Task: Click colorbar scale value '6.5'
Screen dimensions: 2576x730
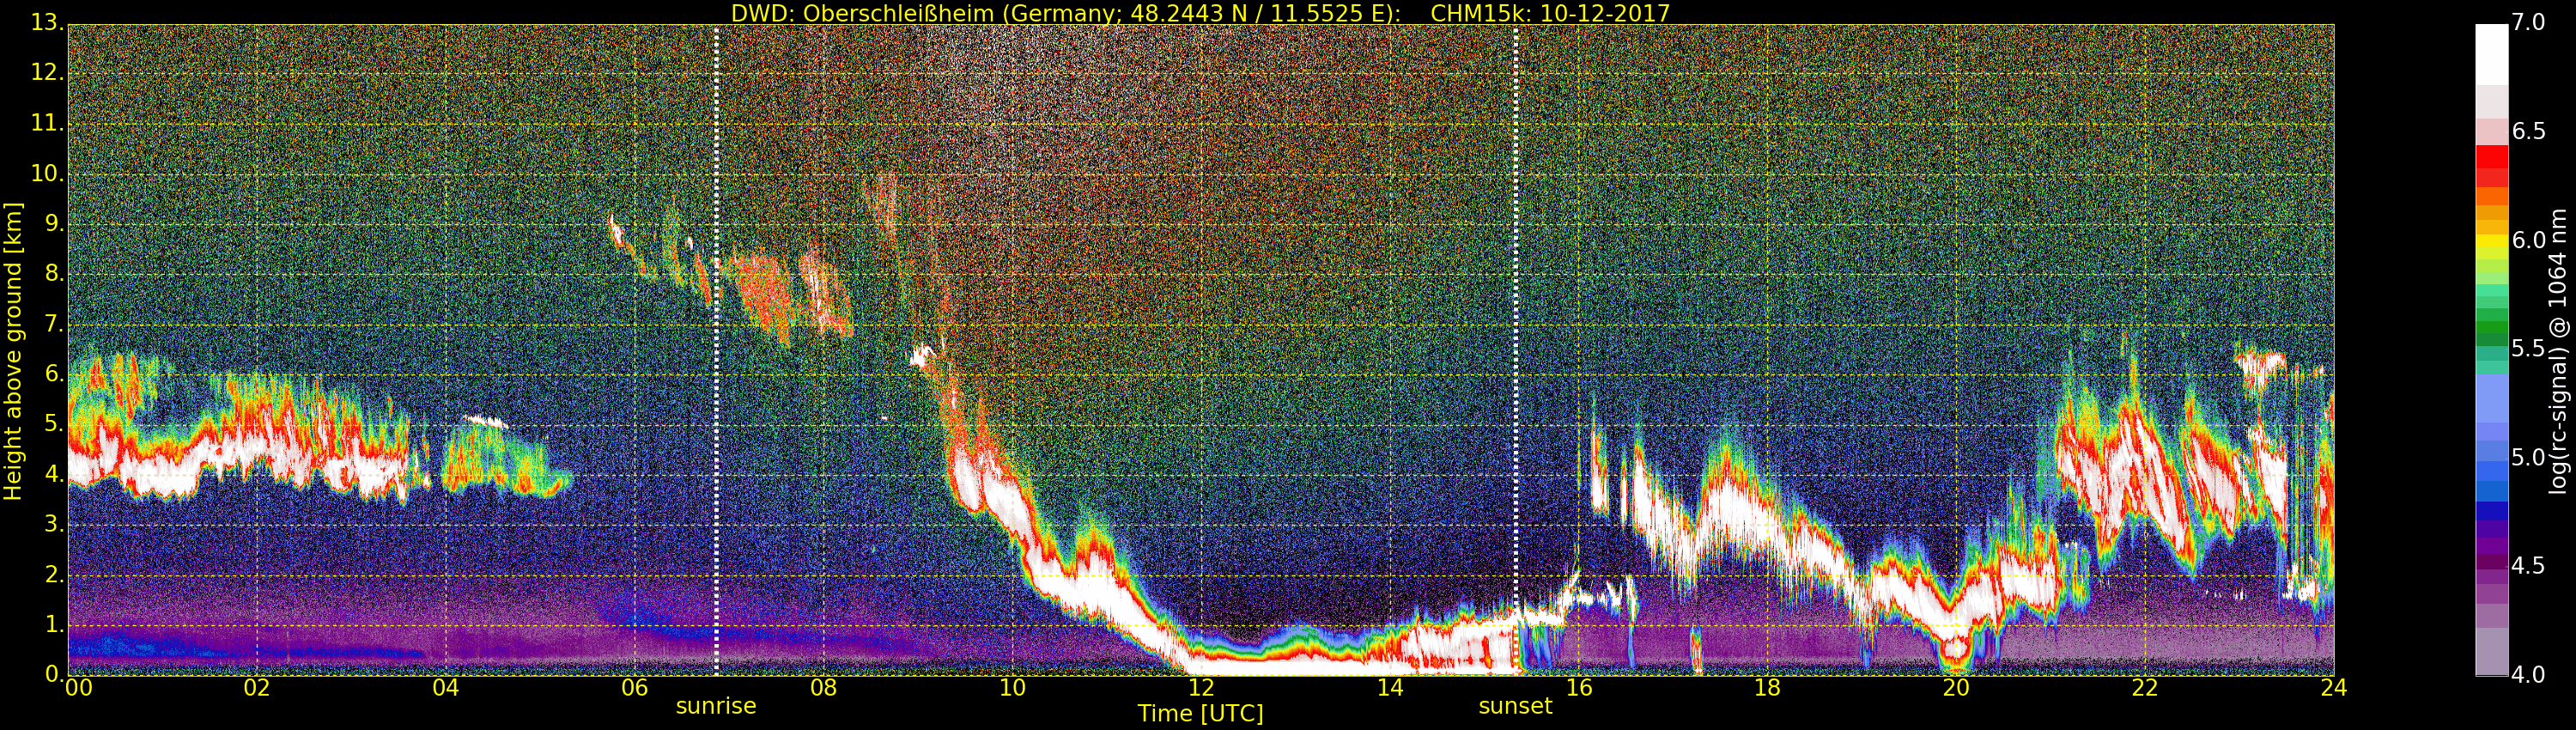Action: coord(2529,132)
